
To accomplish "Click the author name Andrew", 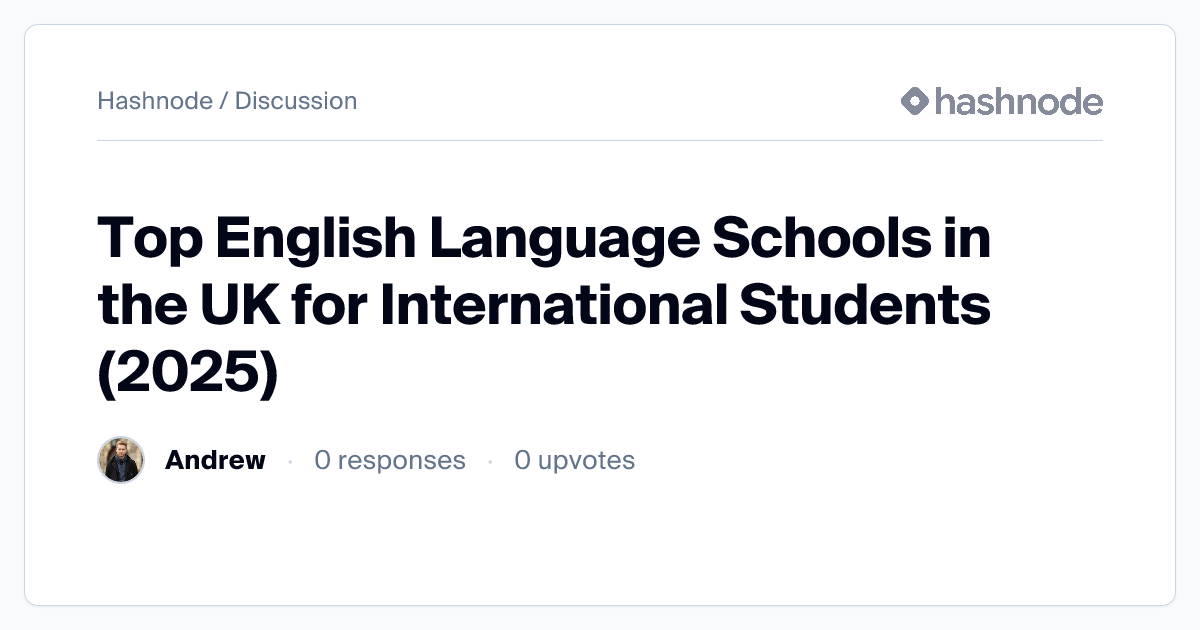I will point(215,460).
